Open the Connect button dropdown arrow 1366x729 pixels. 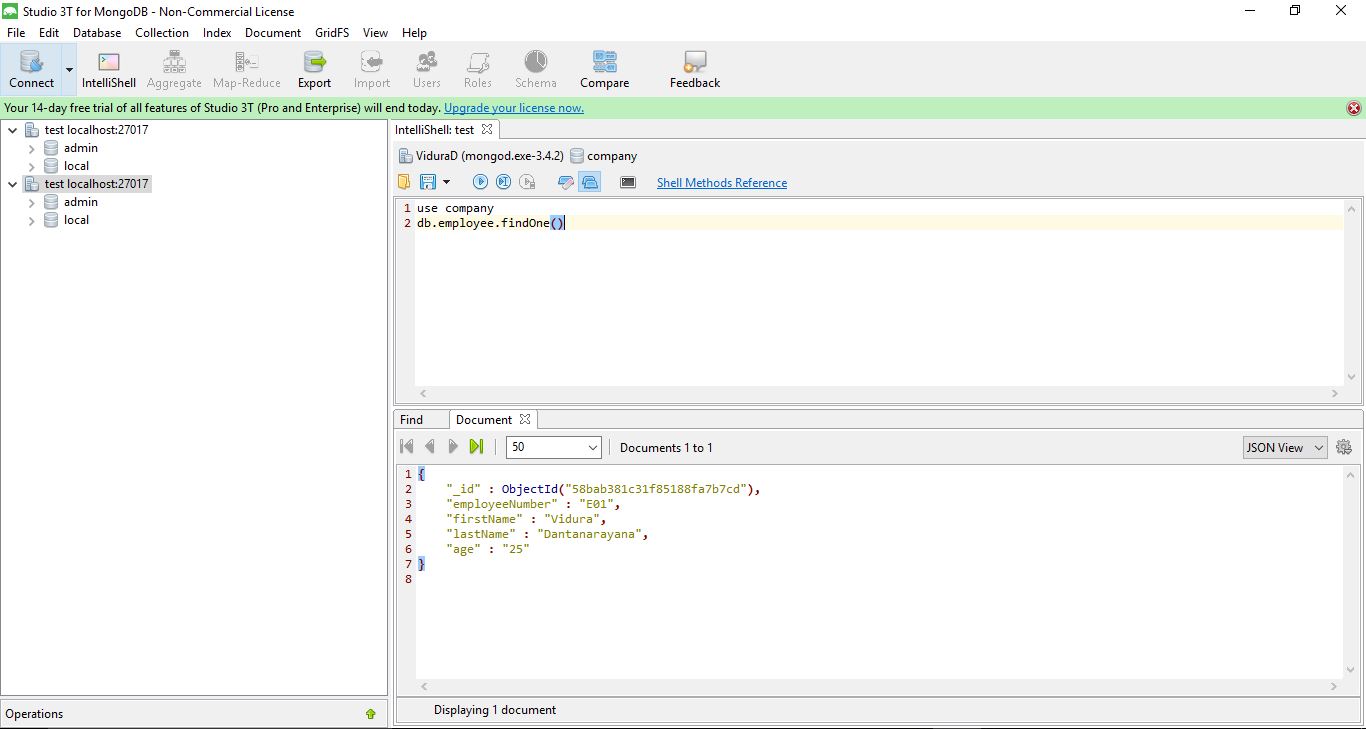69,70
